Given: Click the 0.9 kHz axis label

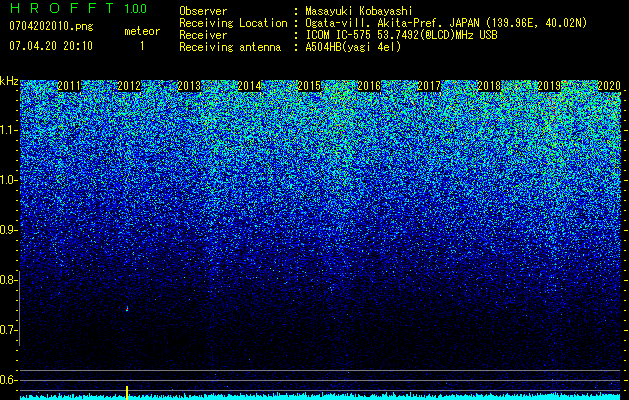Looking at the screenshot, I should [8, 230].
